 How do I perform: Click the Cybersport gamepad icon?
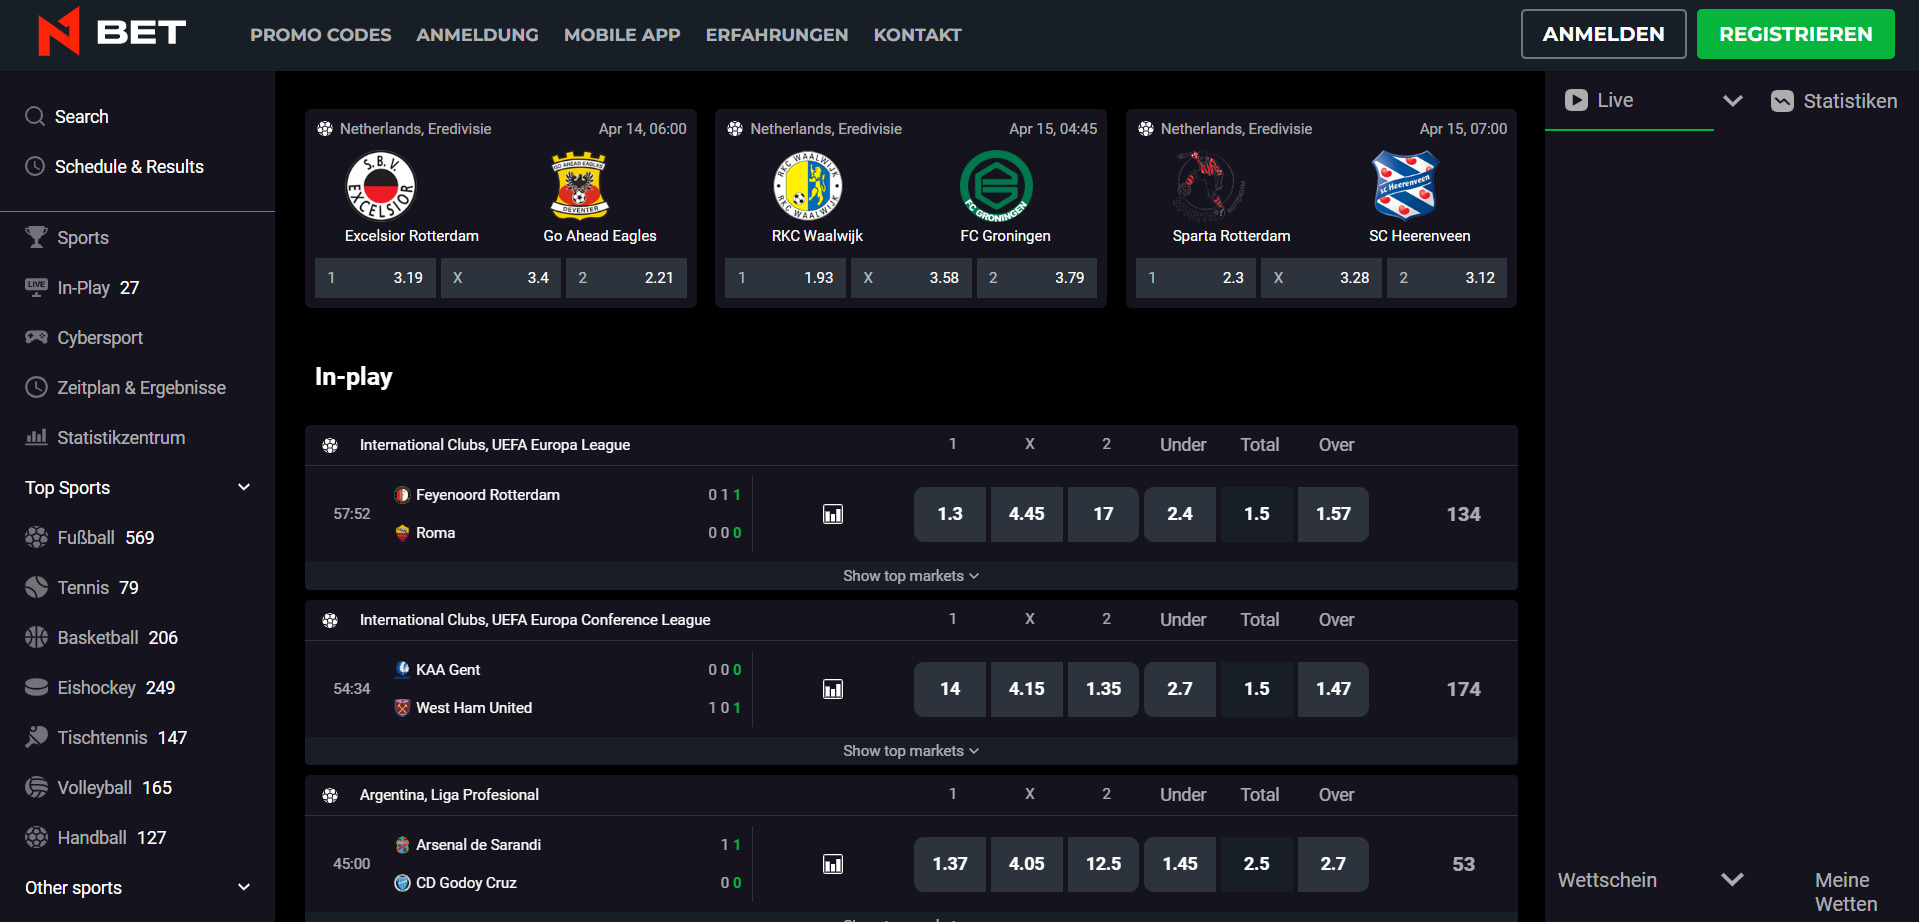click(36, 337)
